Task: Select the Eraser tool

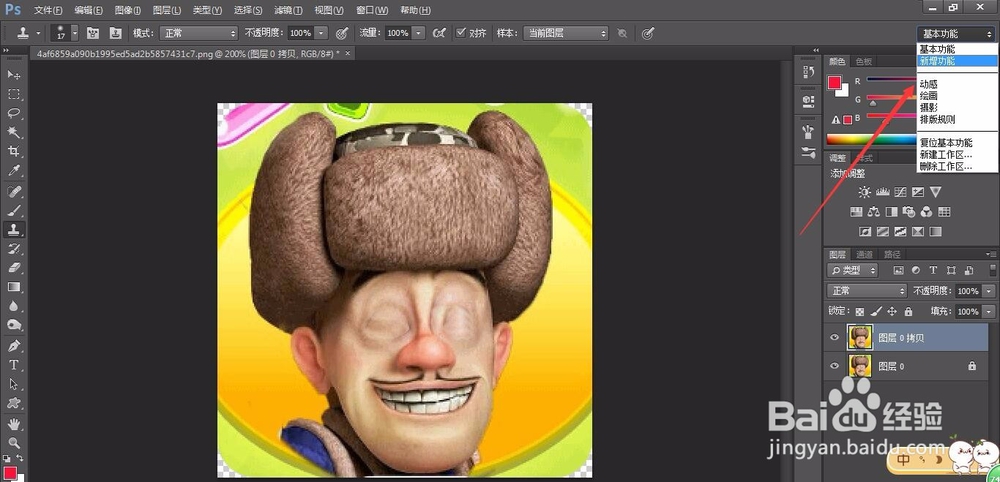Action: pyautogui.click(x=13, y=268)
